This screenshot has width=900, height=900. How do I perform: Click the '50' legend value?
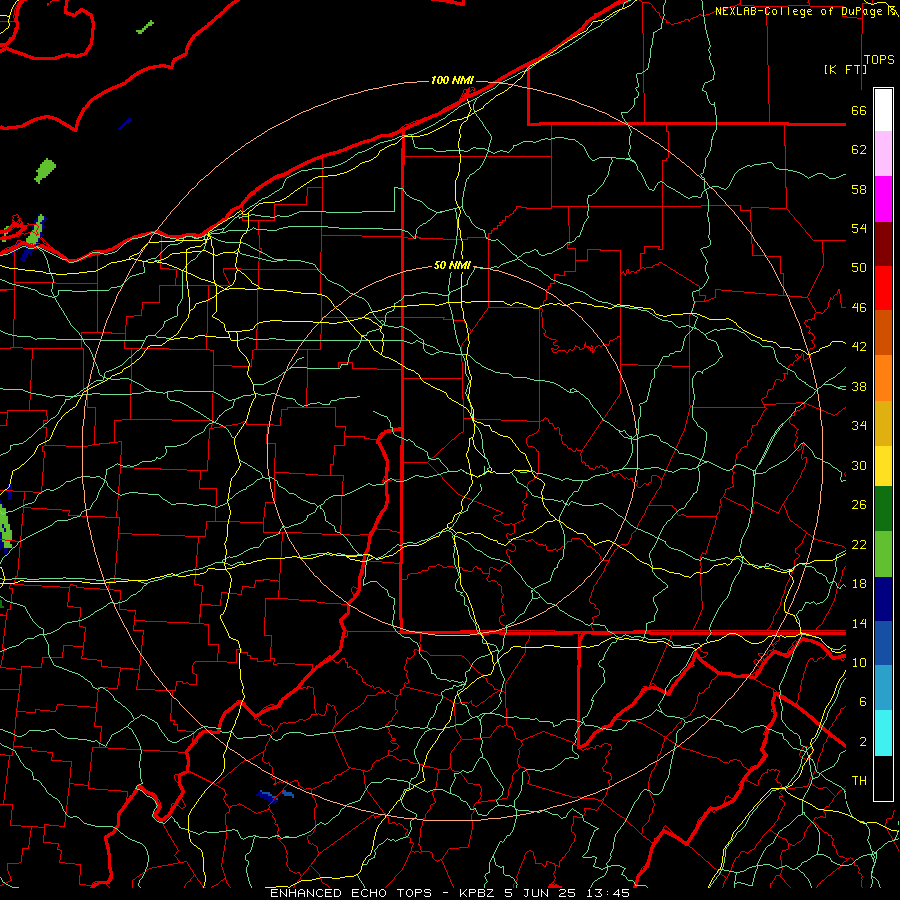coord(859,268)
